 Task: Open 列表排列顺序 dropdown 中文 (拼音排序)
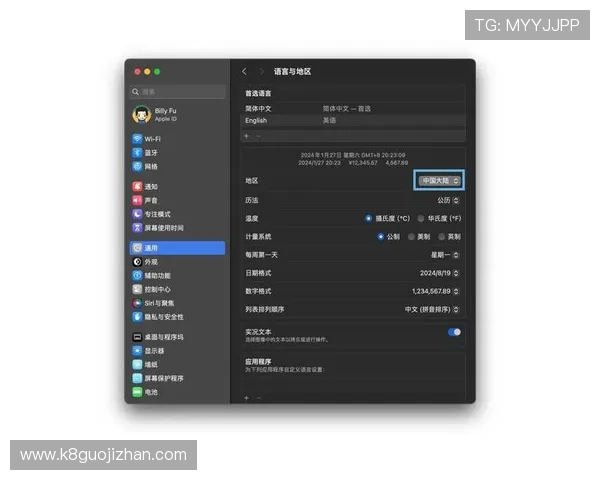click(432, 309)
